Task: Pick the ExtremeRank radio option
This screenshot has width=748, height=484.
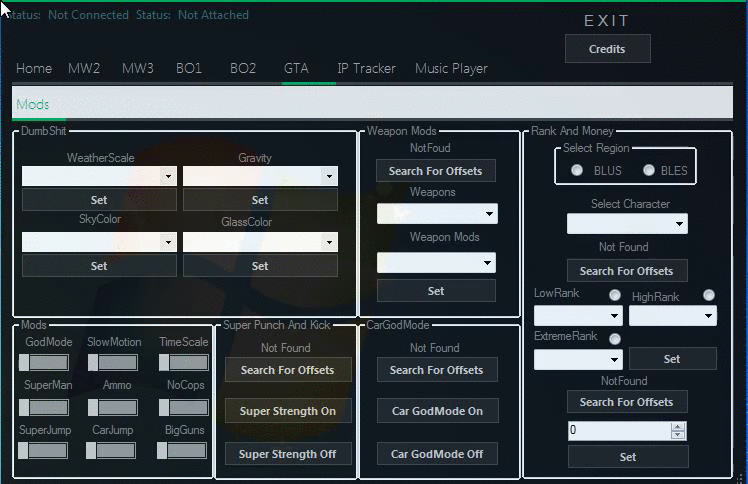Action: (x=615, y=339)
